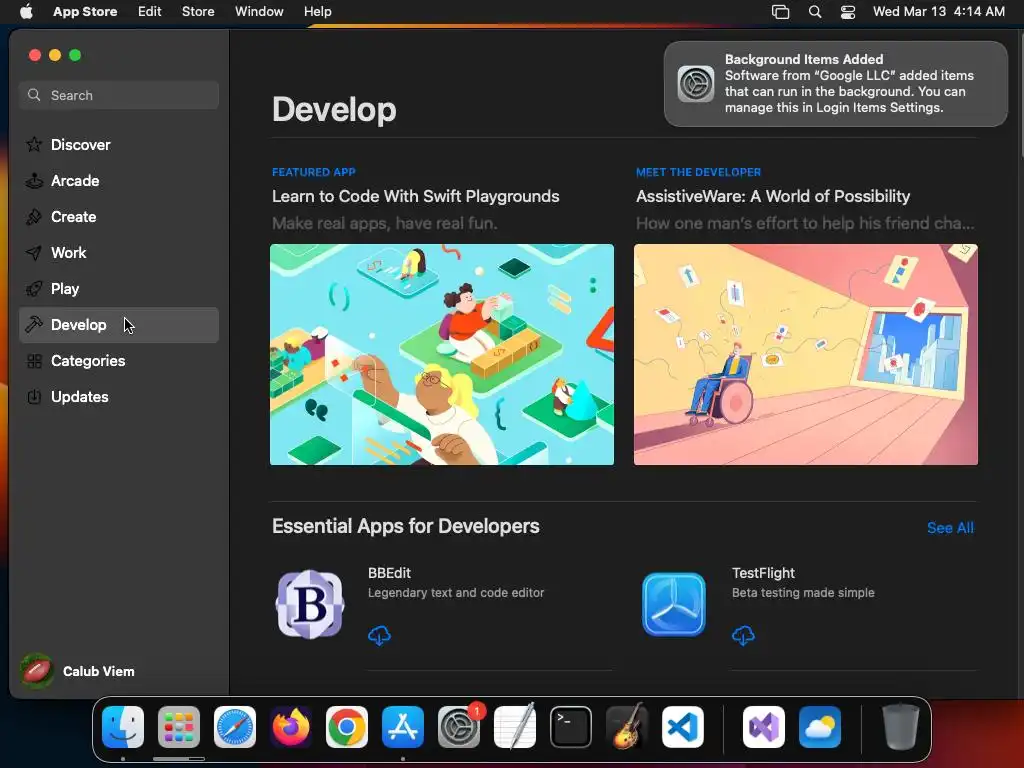1024x768 pixels.
Task: Open Stage Manager menu bar icon
Action: click(780, 12)
